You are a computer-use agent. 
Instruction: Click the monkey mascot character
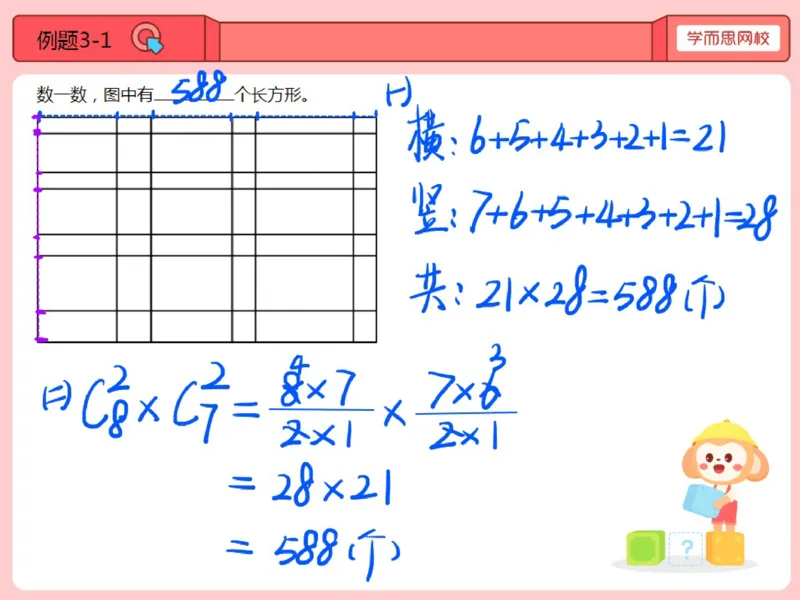pos(723,478)
